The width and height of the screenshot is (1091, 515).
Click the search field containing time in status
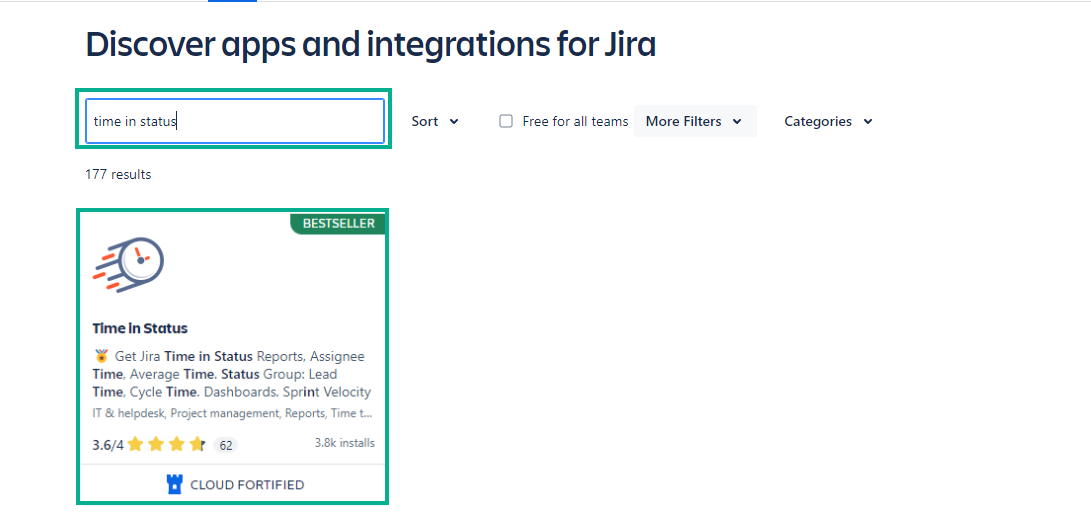pos(234,121)
